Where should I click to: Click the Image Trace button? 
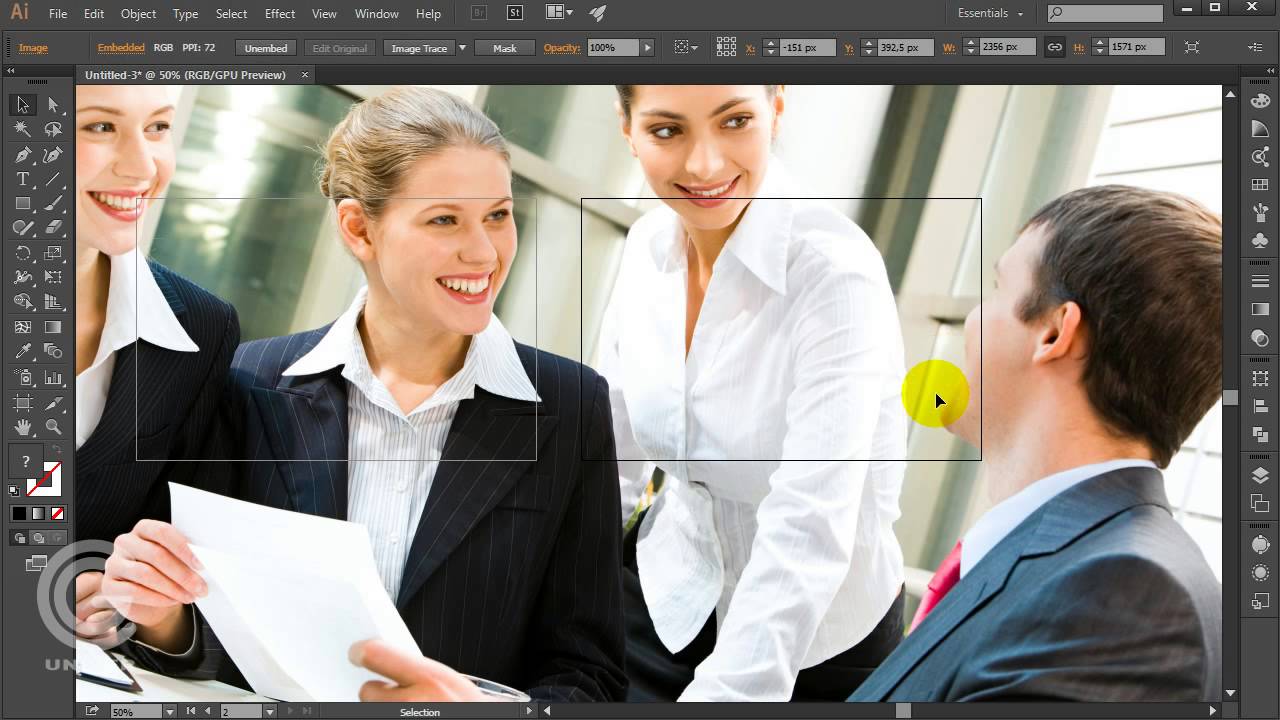[419, 48]
